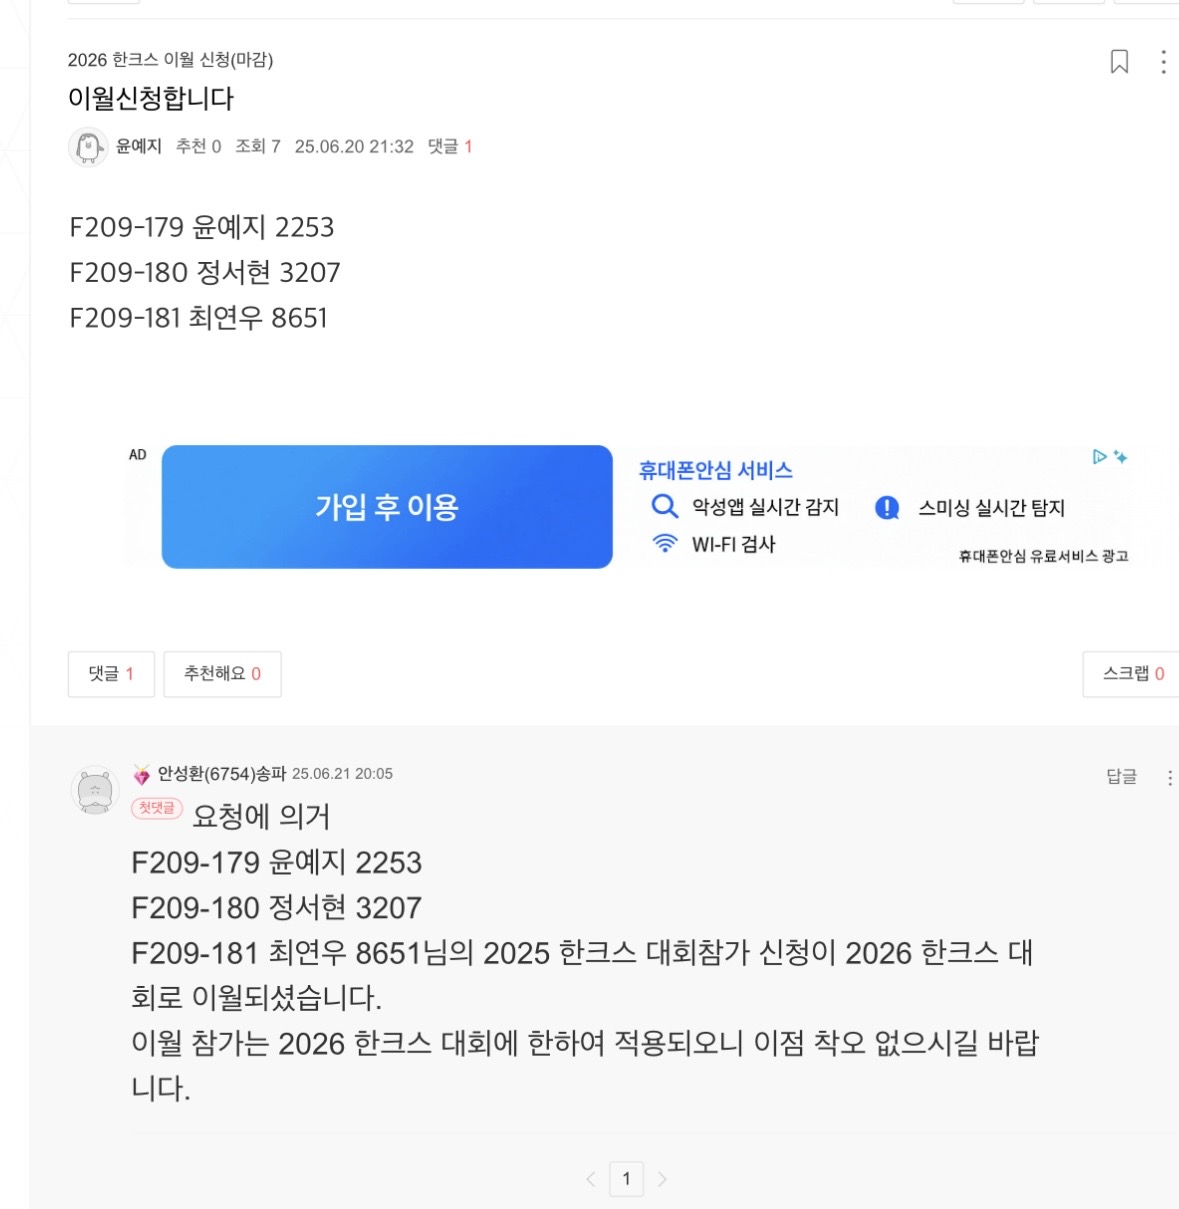Viewport: 1179px width, 1209px height.
Task: Bookmark this post with the bookmark icon
Action: point(1119,62)
